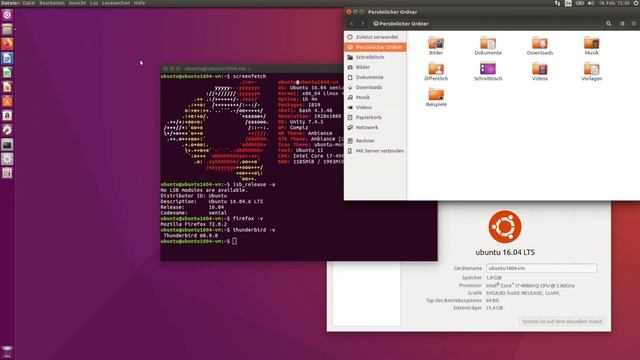Switch file manager to grid view icon
Viewport: 640px width, 360px height.
[622, 24]
